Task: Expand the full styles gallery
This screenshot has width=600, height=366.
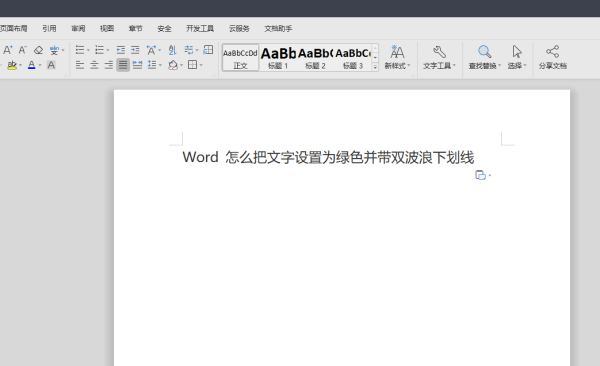Action: point(375,67)
